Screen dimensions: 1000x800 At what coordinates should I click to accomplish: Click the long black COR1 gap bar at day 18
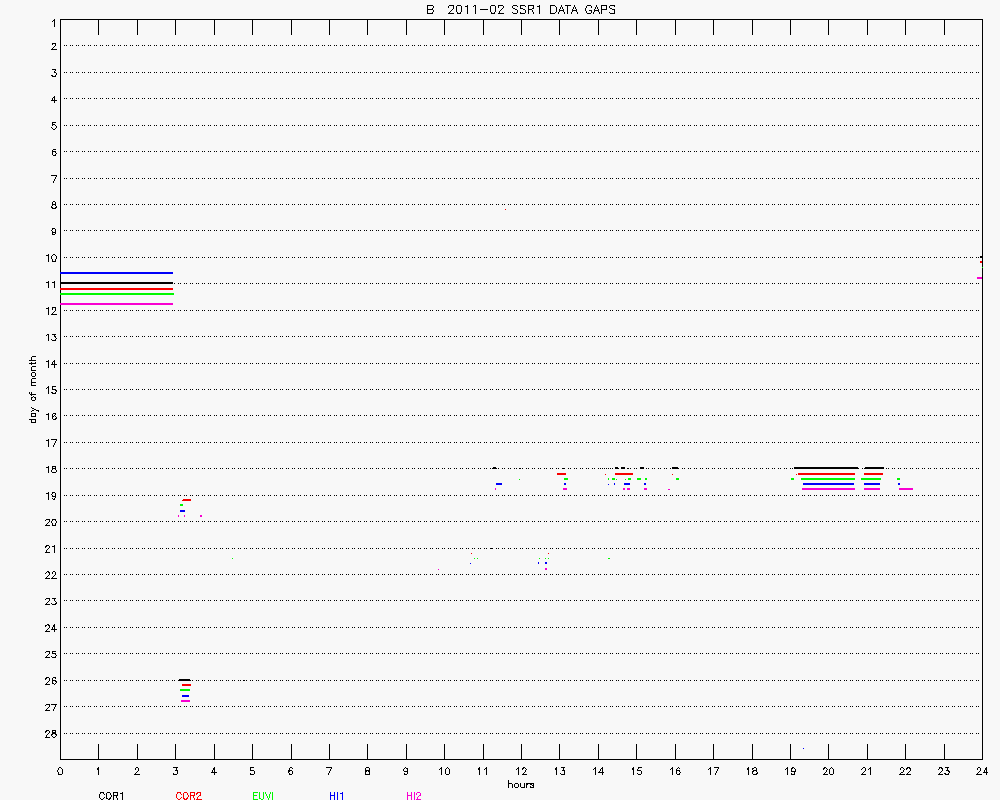[x=826, y=467]
